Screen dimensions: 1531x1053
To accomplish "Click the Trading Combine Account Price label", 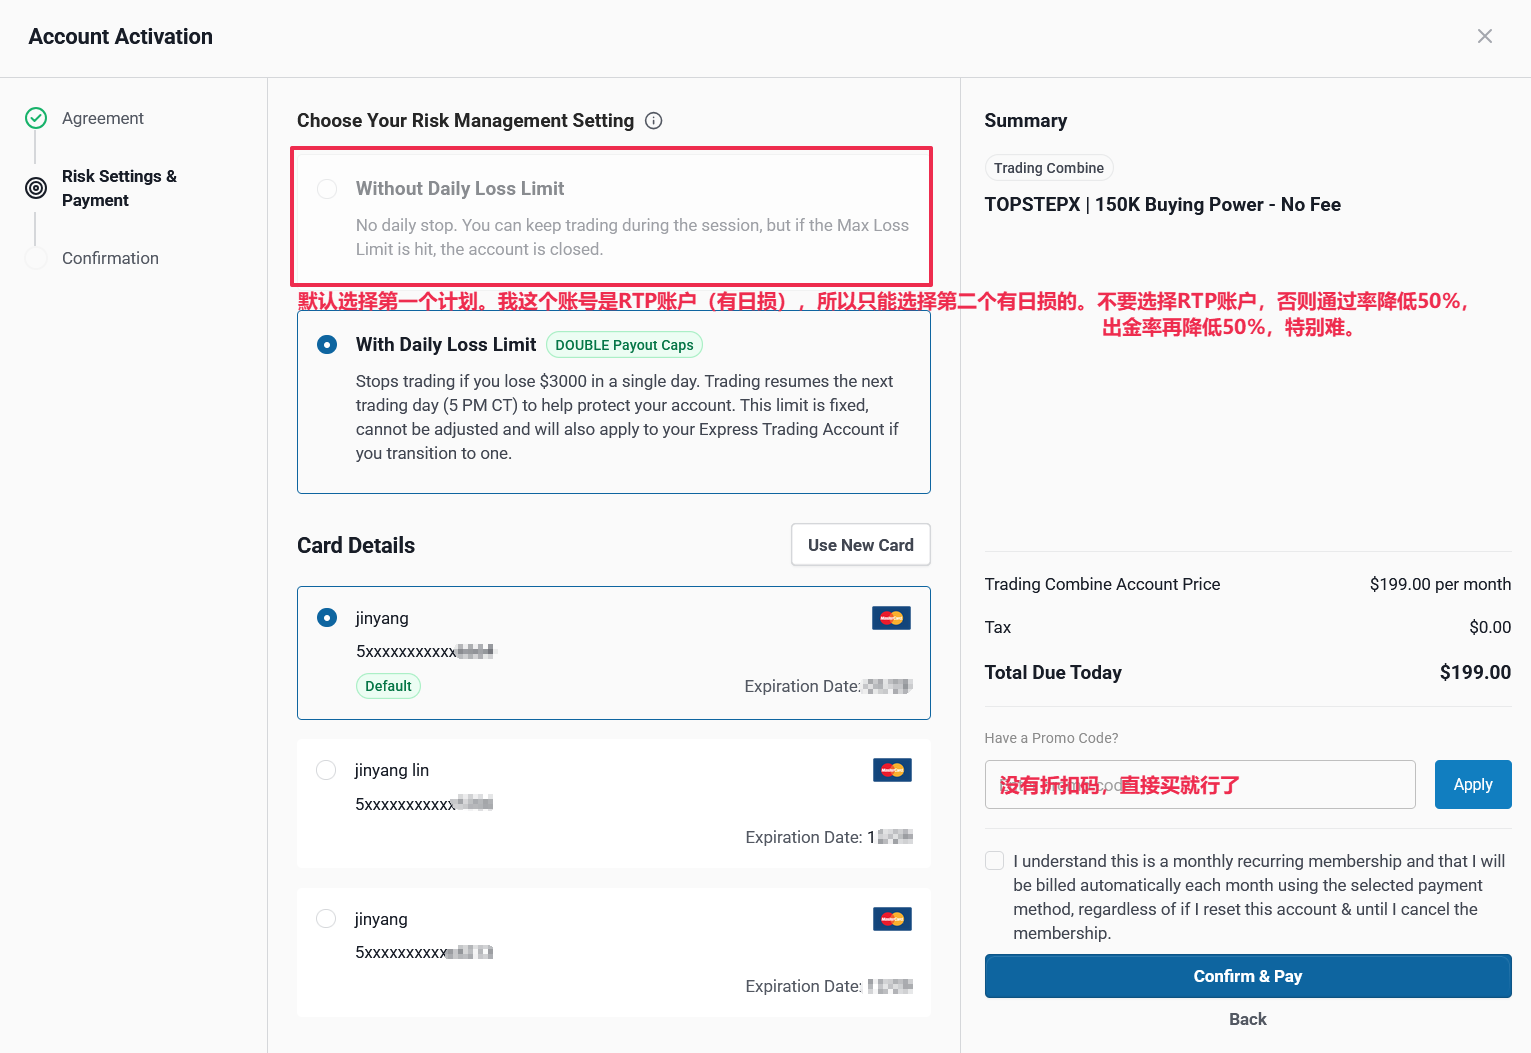I will (x=1102, y=584).
